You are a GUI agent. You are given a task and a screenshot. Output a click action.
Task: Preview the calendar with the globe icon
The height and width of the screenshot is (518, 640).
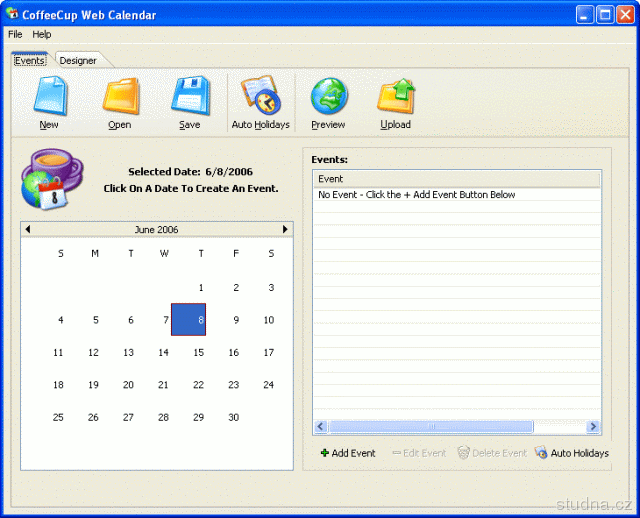(329, 102)
